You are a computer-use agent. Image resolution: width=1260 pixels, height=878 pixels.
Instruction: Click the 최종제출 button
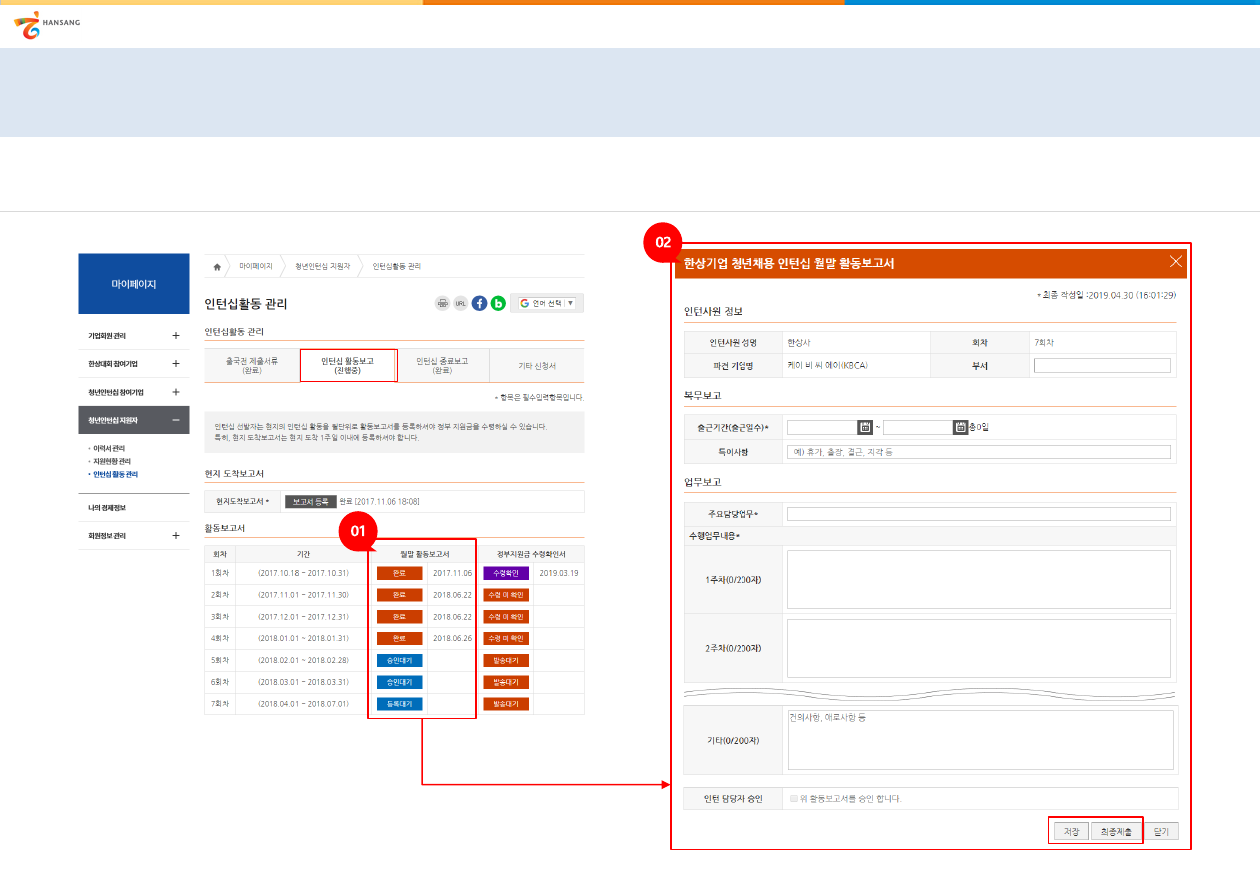[1114, 831]
